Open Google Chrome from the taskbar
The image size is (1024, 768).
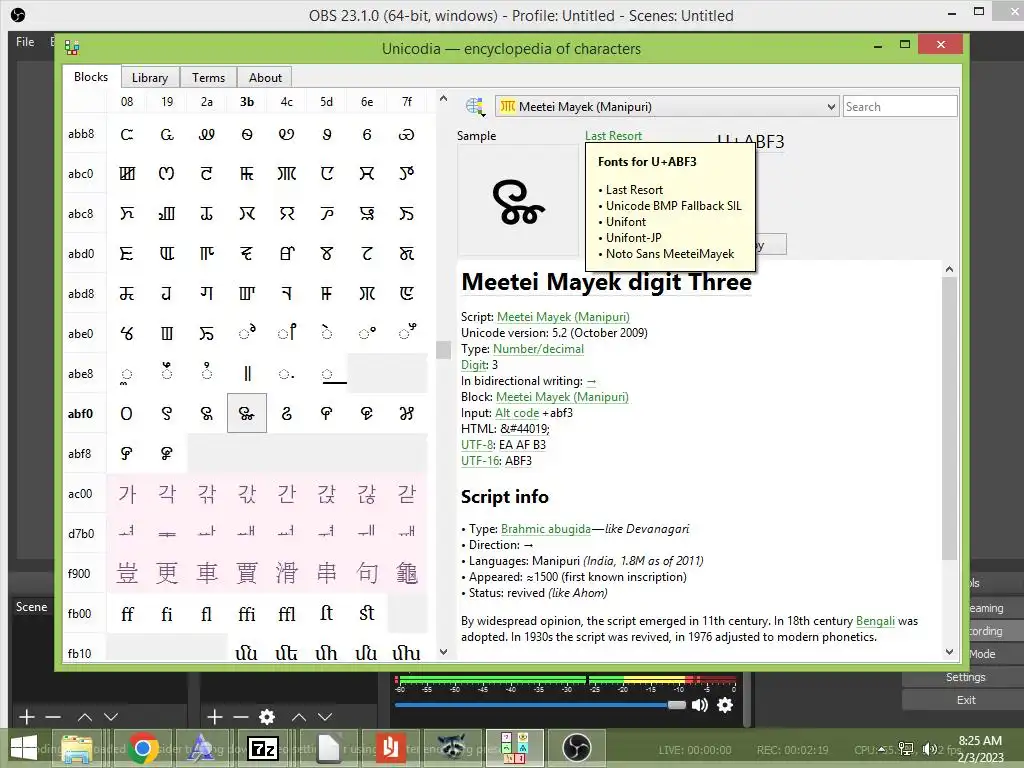click(x=144, y=748)
